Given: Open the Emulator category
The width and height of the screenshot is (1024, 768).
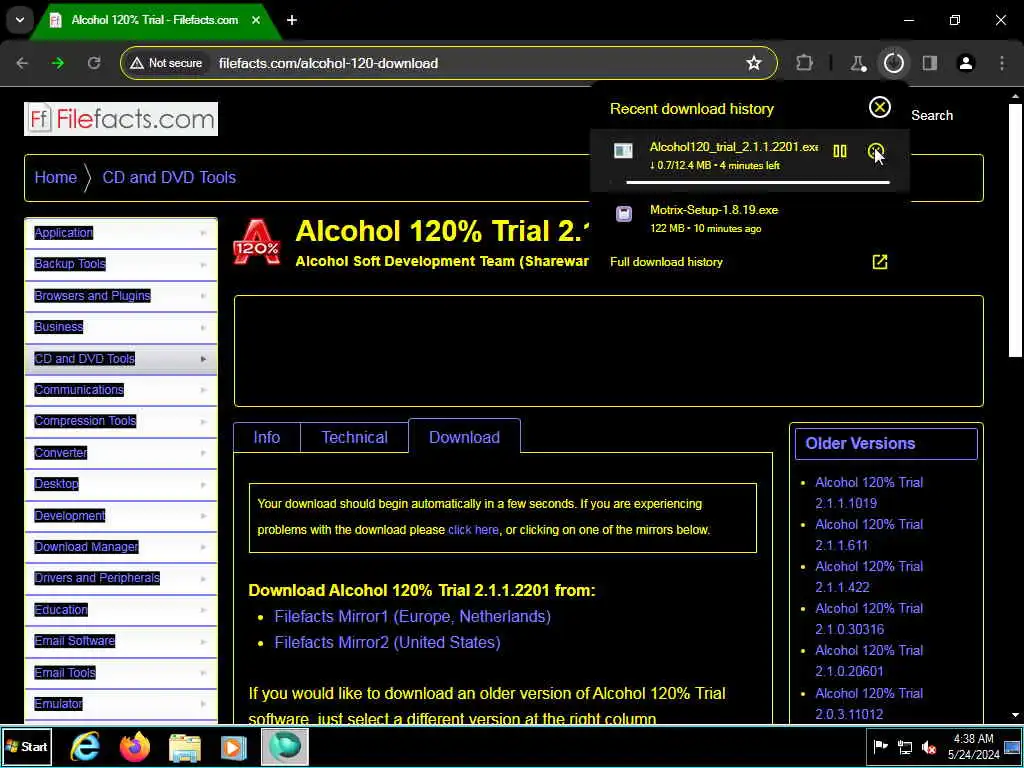Looking at the screenshot, I should [x=58, y=703].
